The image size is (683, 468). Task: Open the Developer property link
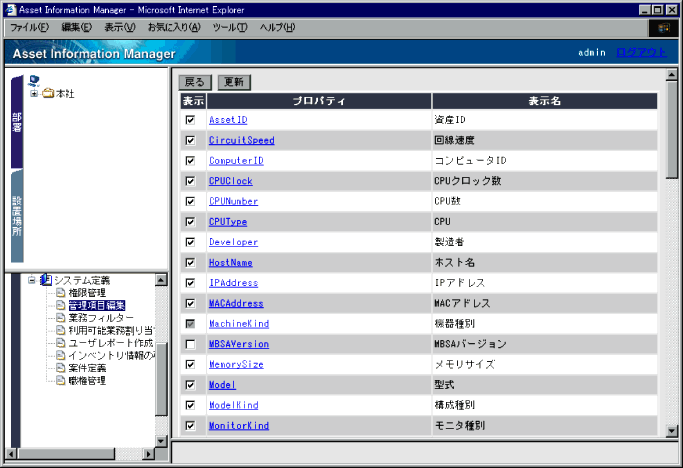(233, 242)
